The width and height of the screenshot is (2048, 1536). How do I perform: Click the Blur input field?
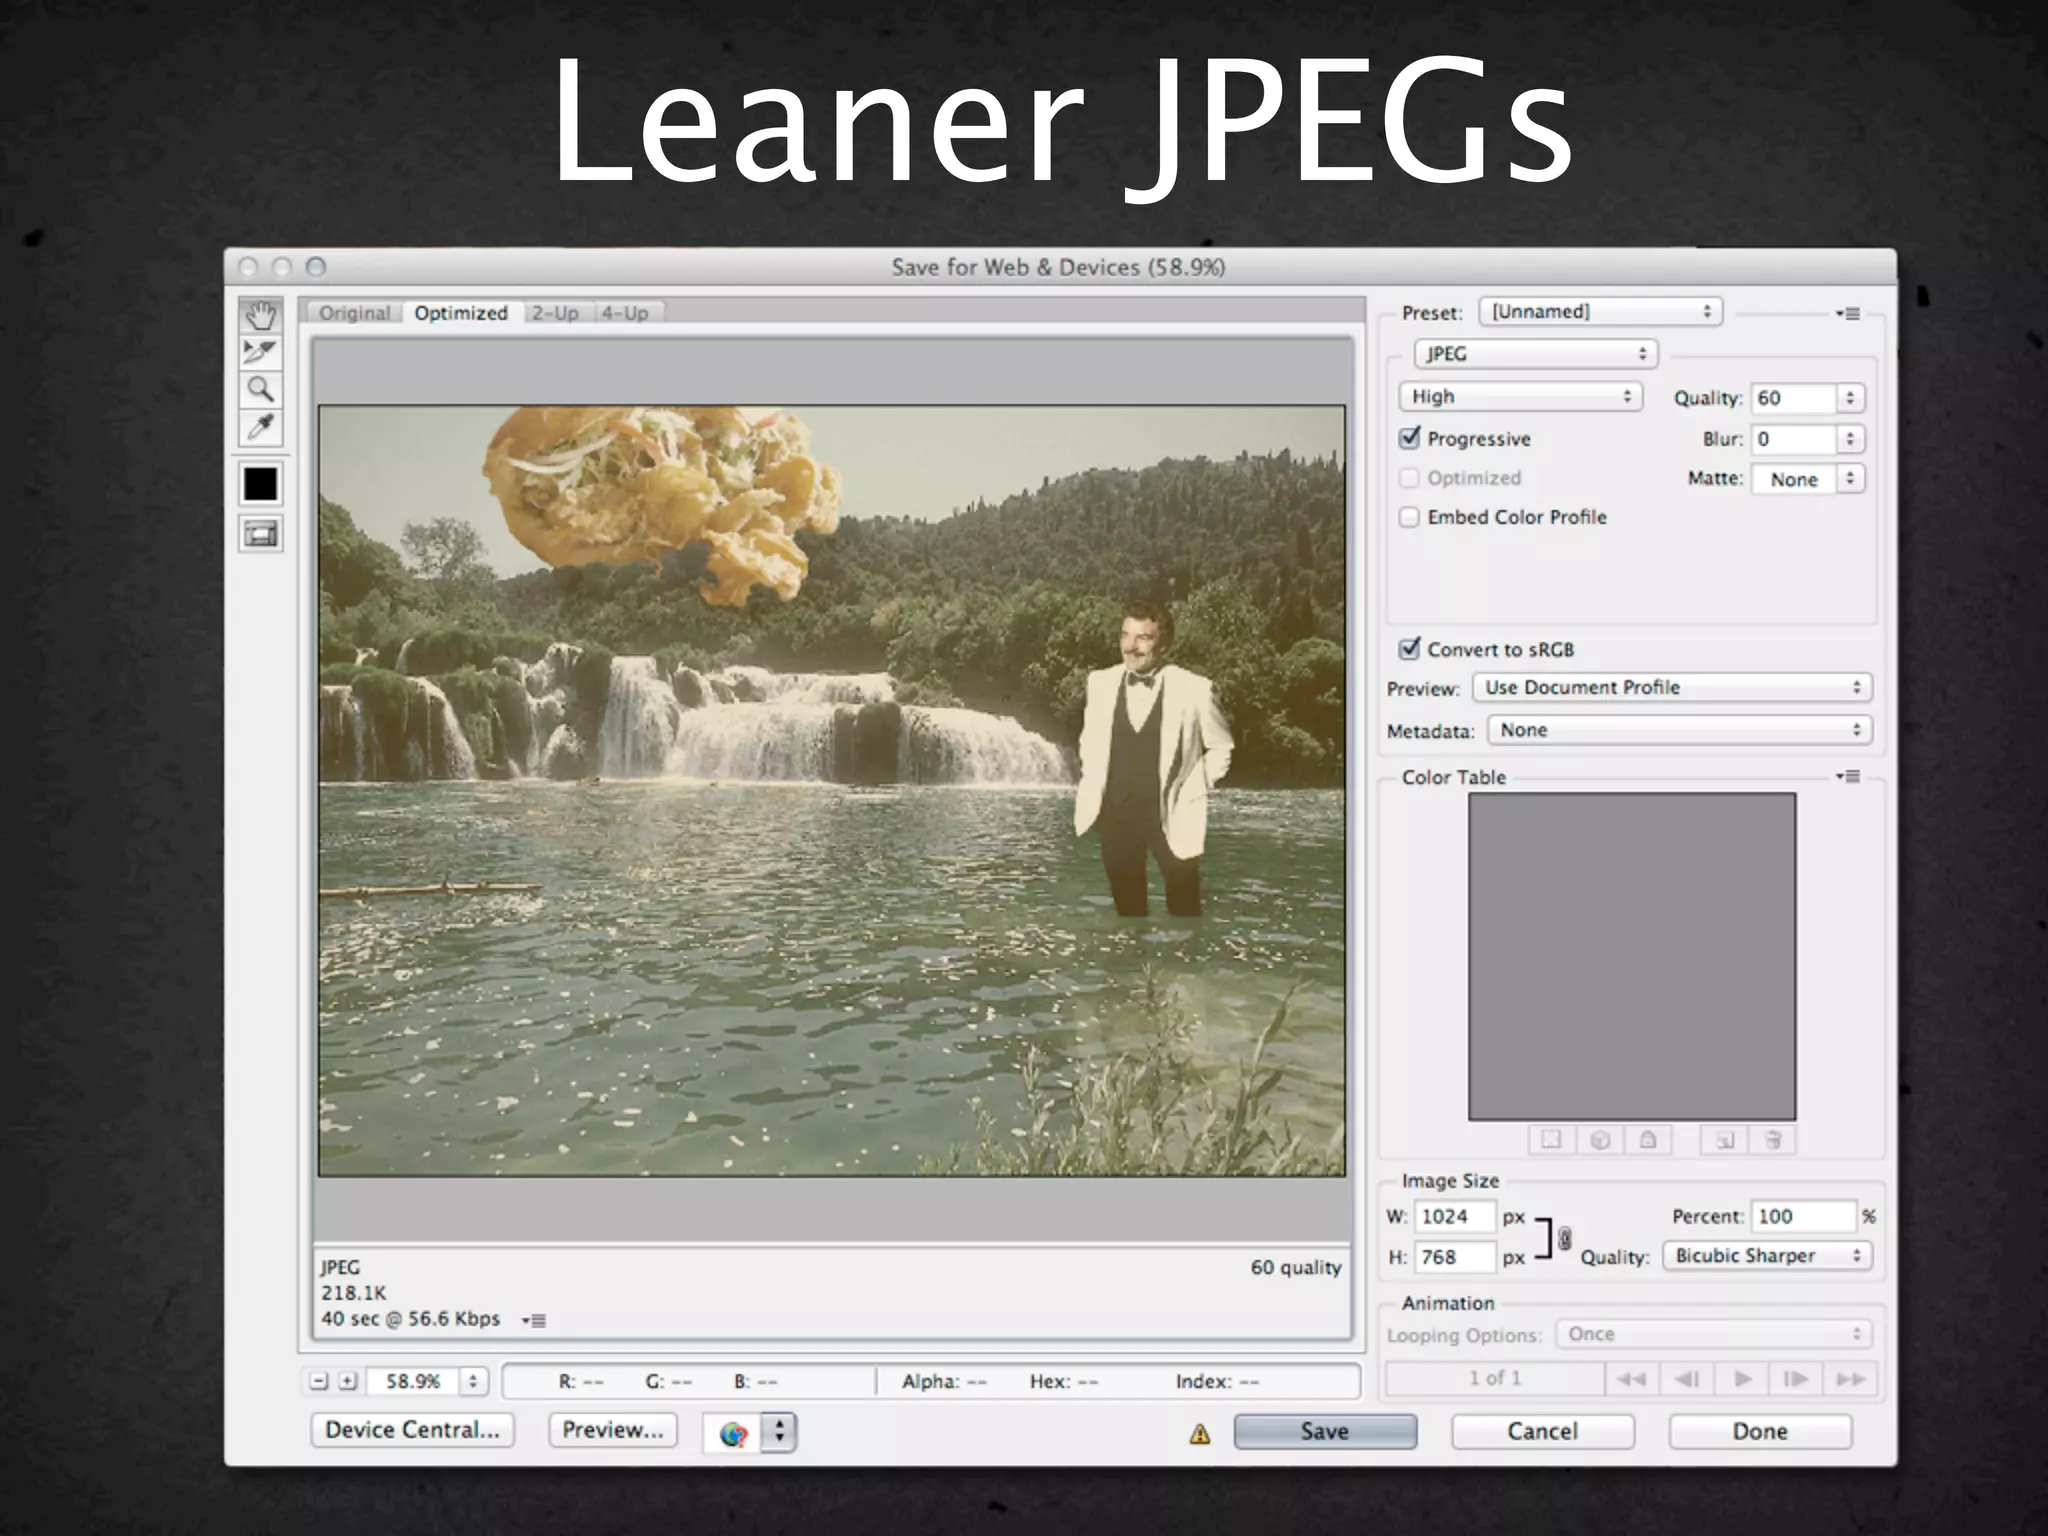coord(1795,439)
